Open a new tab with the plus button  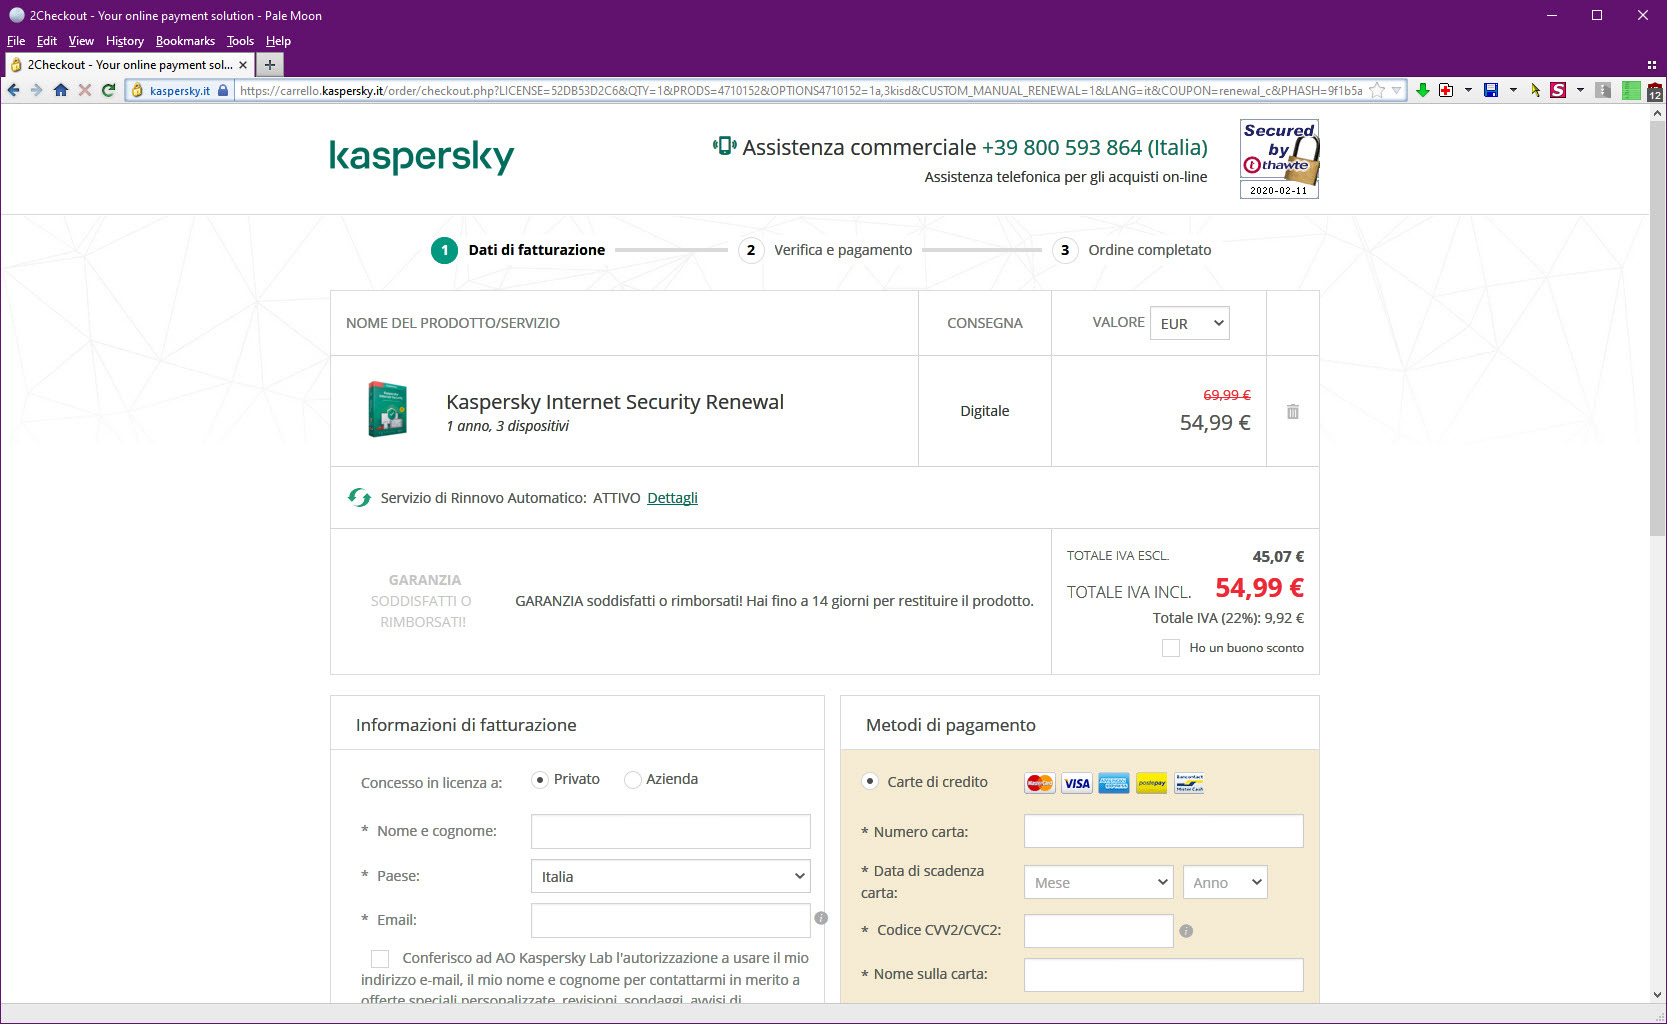270,65
